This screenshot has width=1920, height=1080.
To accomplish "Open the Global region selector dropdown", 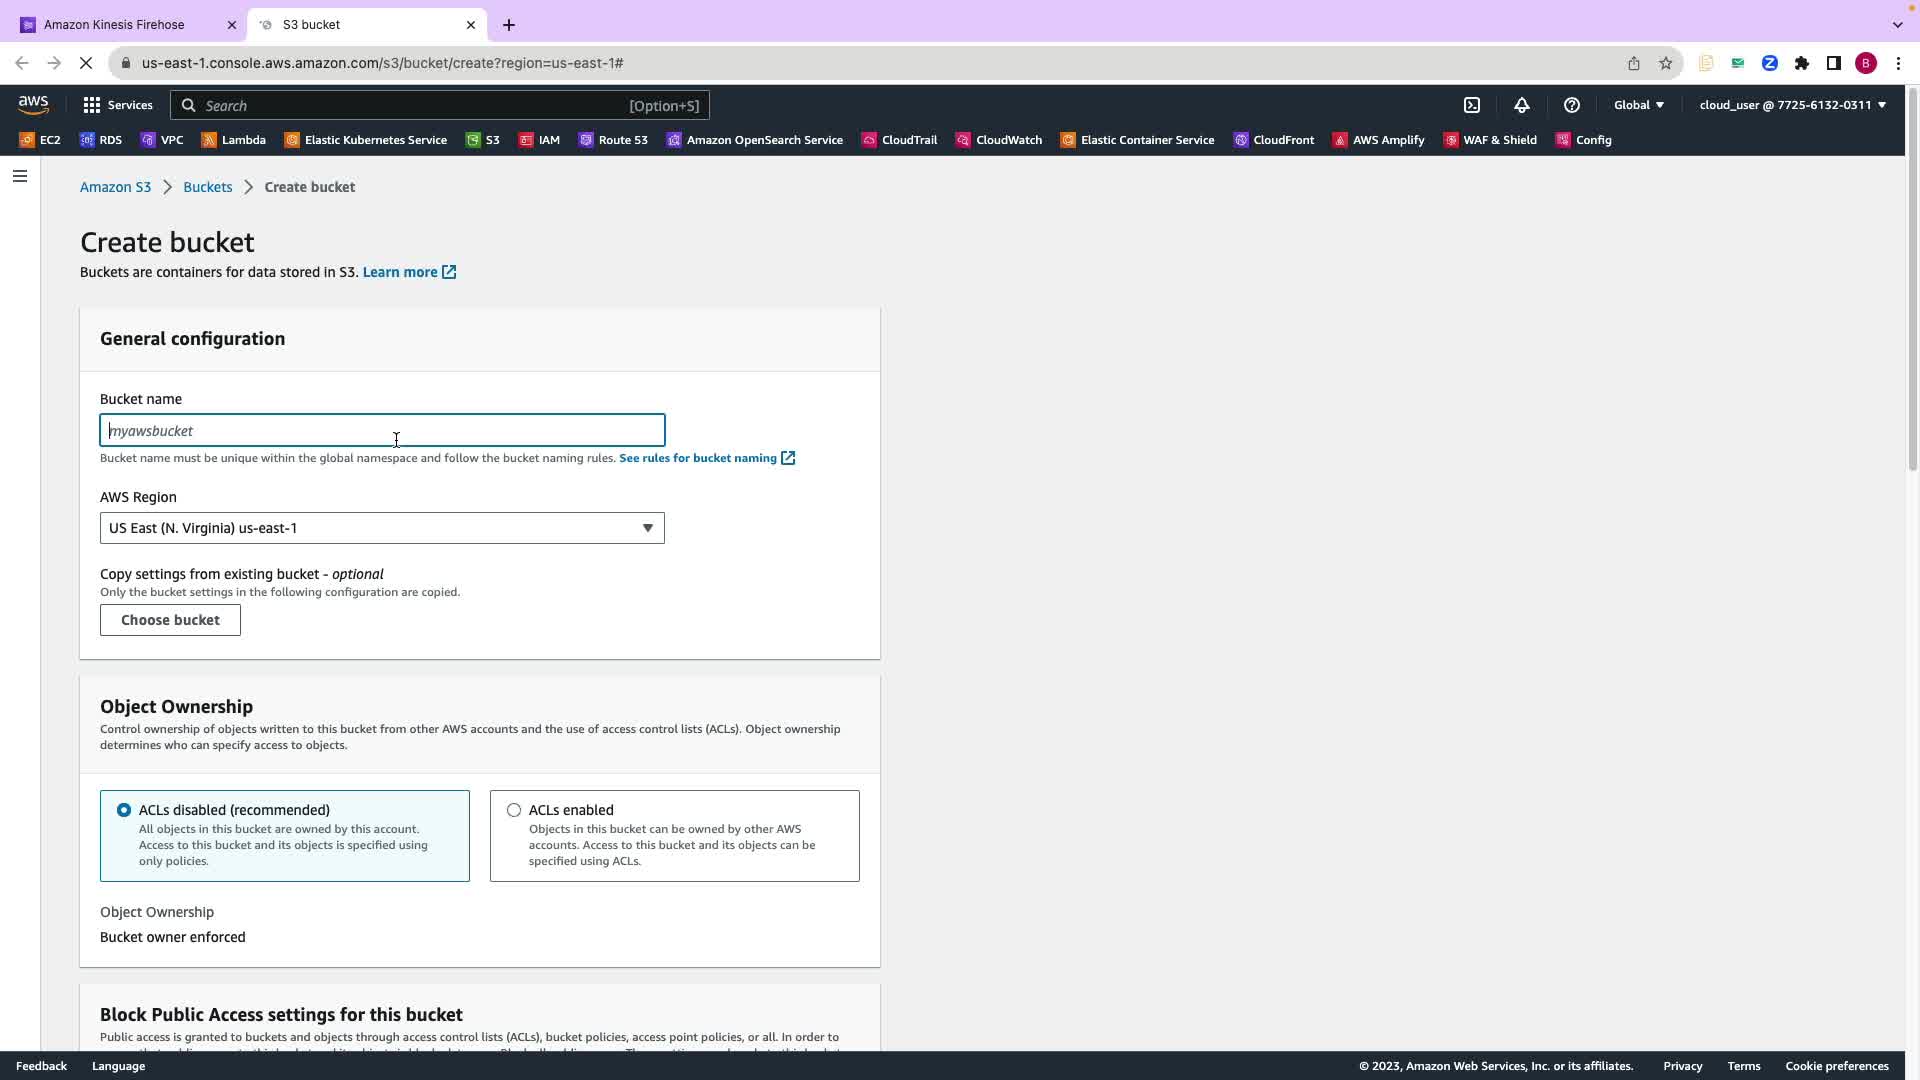I will click(1638, 105).
